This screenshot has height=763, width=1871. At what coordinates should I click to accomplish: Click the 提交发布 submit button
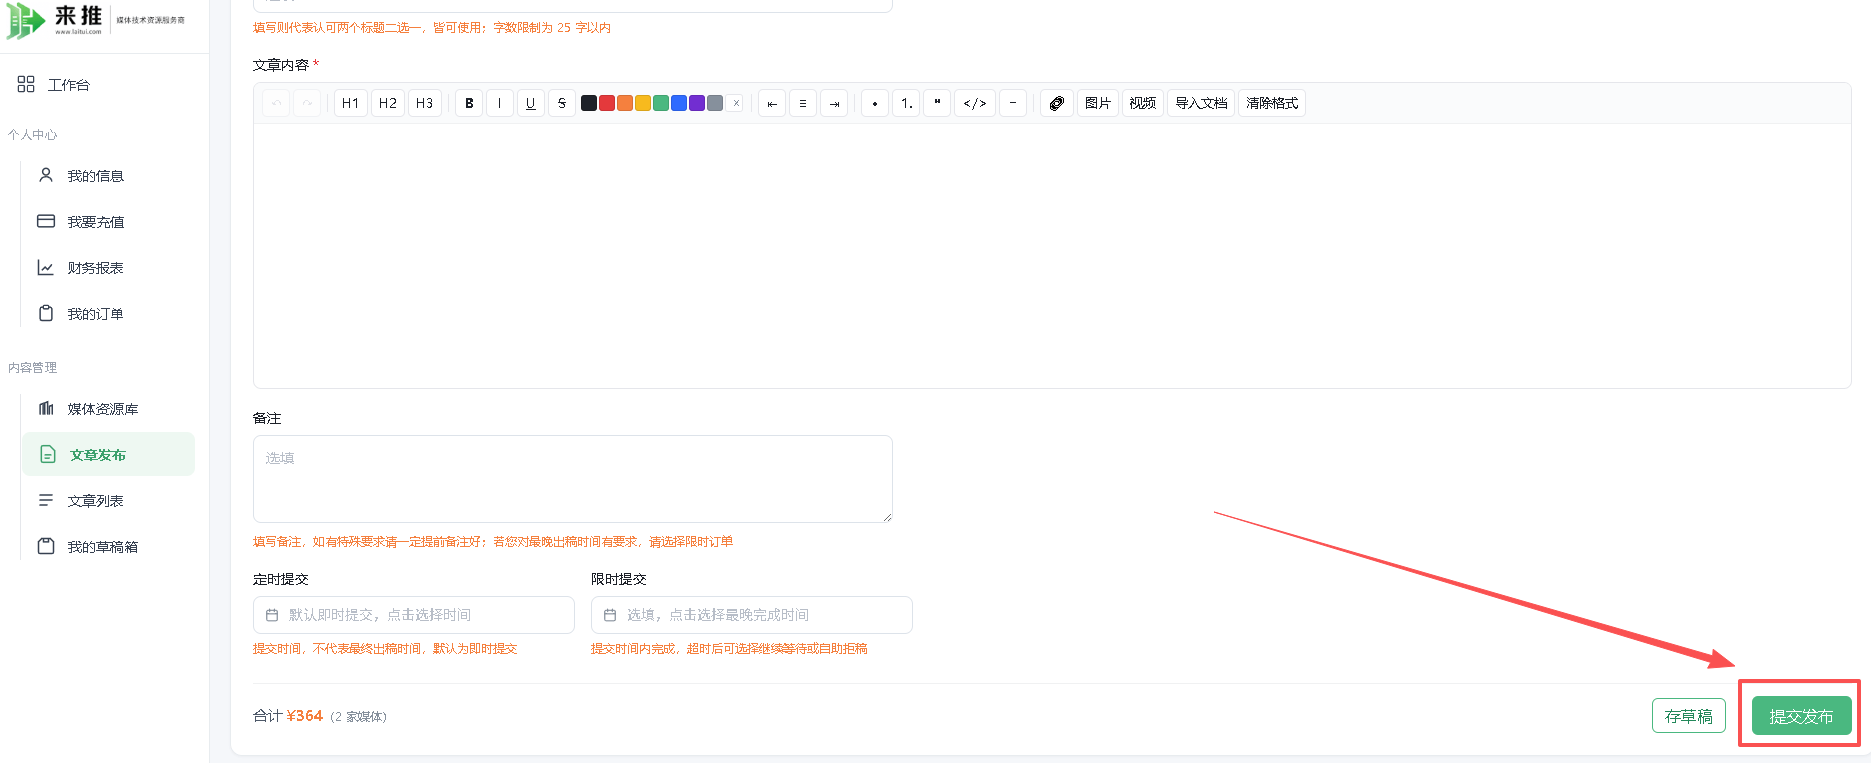tap(1802, 716)
